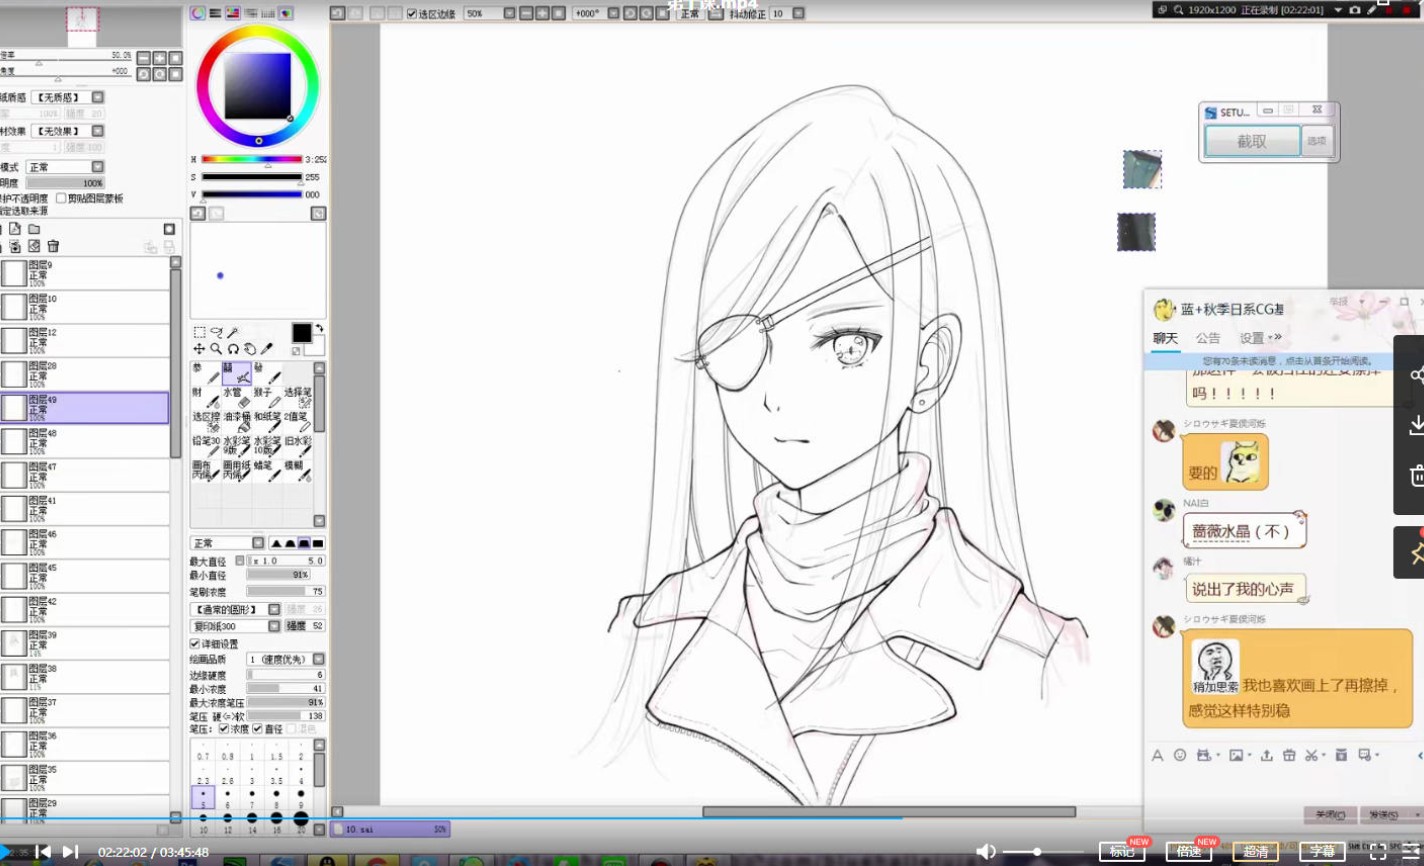Open the layer blend 模式 dropdown
This screenshot has width=1424, height=866.
click(97, 167)
